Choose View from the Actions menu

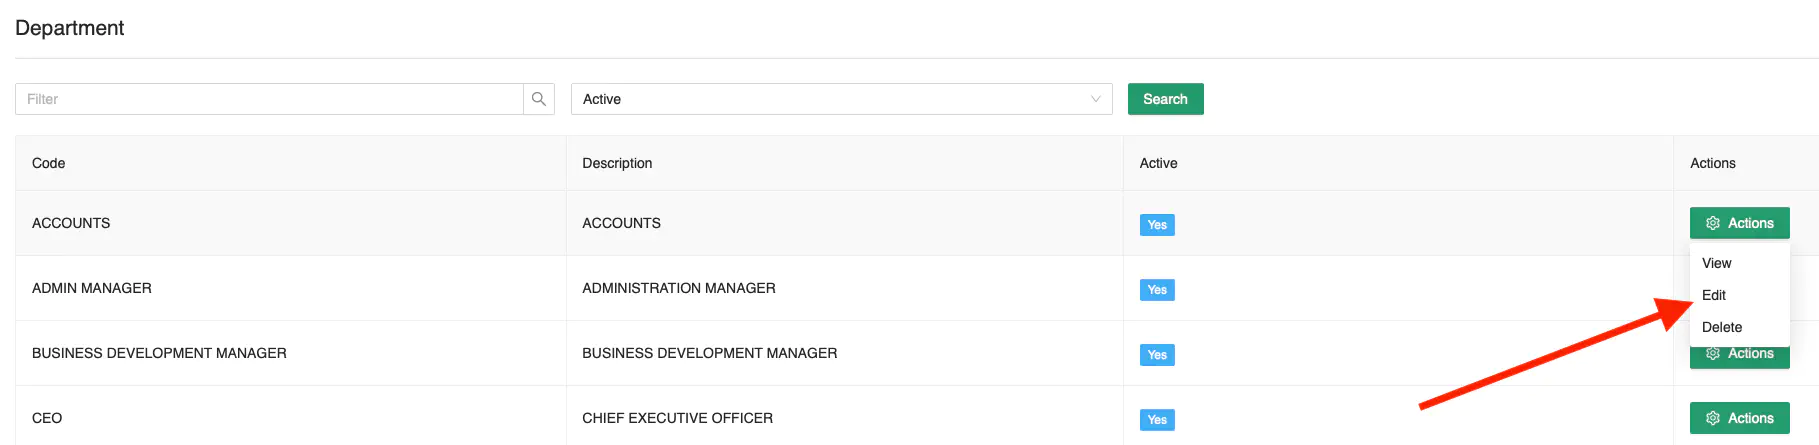1716,263
